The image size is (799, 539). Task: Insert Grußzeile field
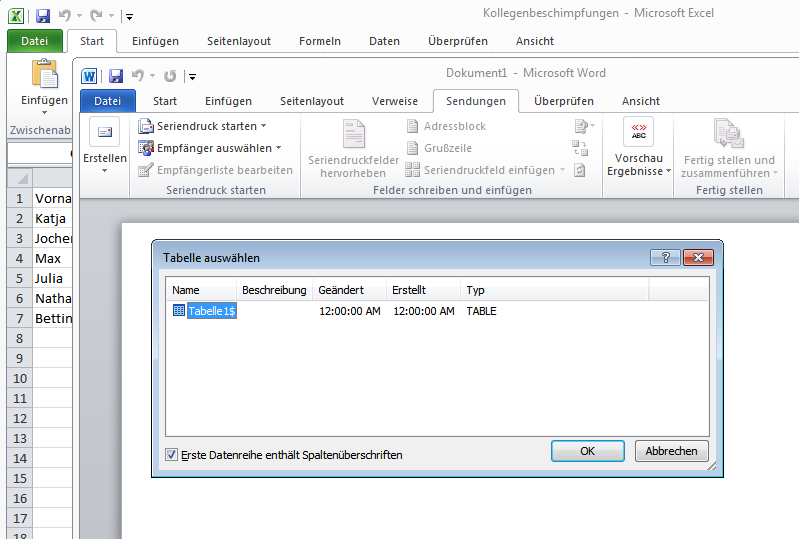point(439,148)
